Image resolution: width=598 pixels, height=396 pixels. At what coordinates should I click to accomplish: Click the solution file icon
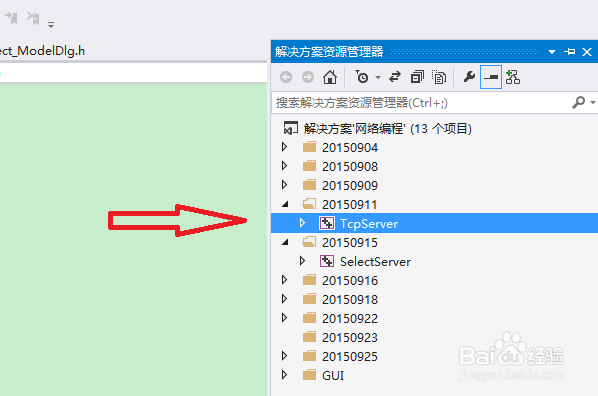(290, 128)
